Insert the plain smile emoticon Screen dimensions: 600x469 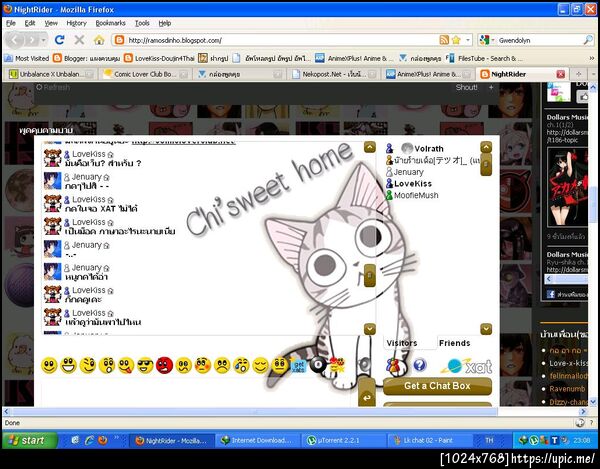point(49,365)
